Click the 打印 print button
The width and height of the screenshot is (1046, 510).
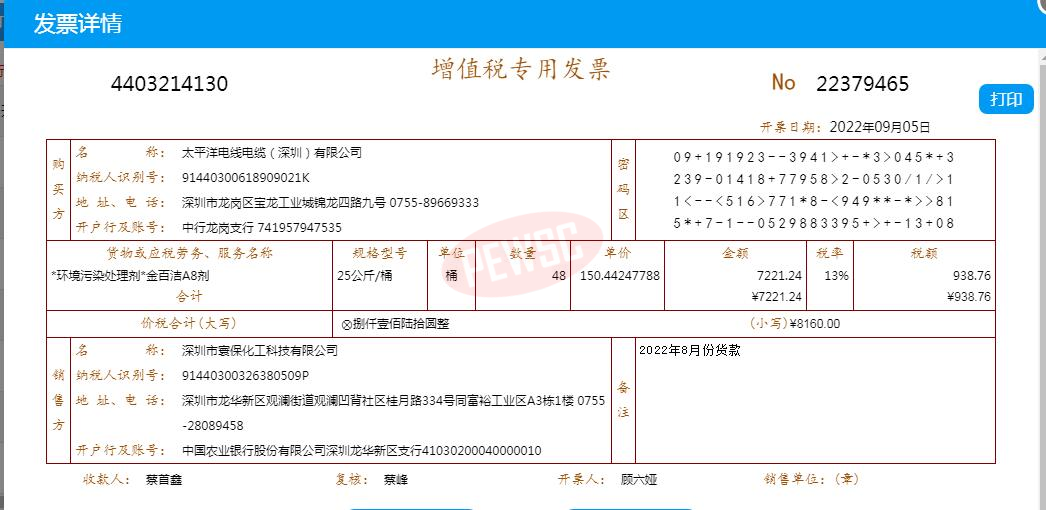pyautogui.click(x=1006, y=99)
